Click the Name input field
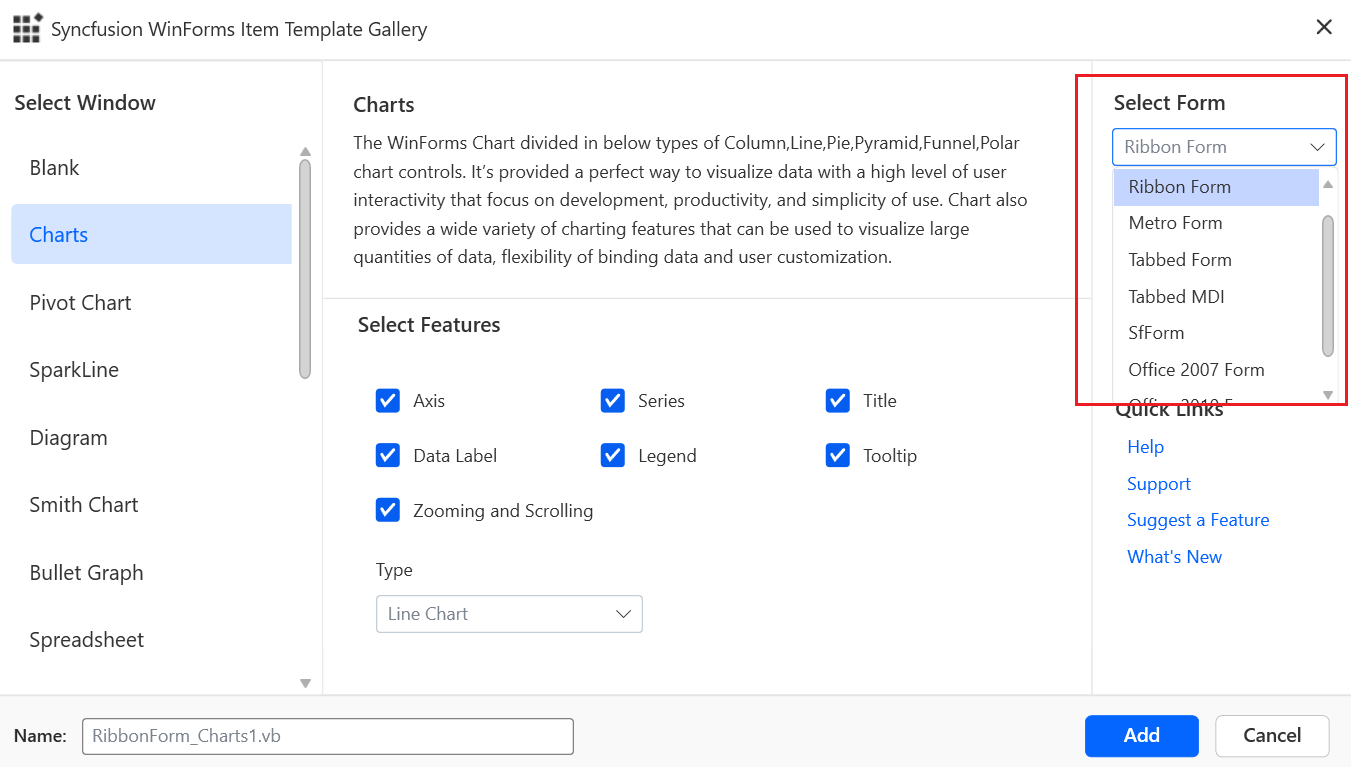The height and width of the screenshot is (767, 1351). [327, 736]
